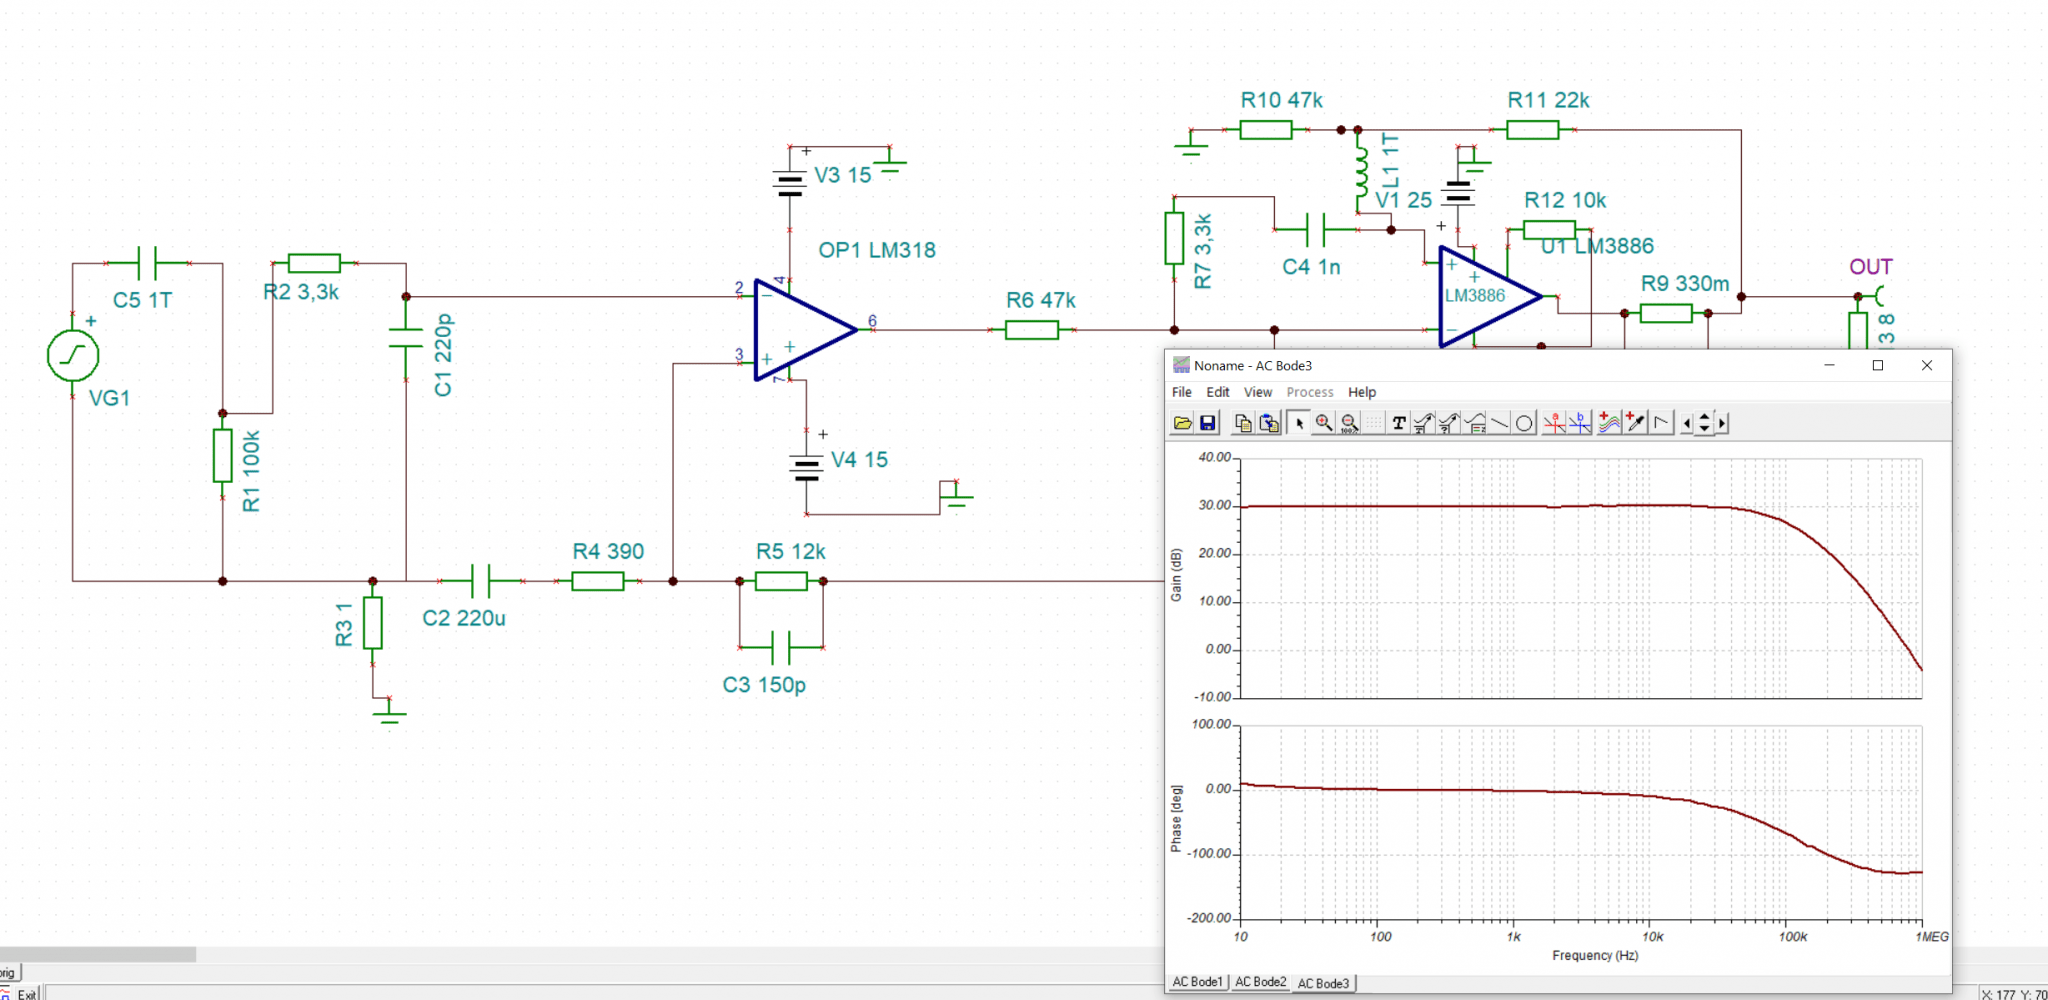Select resistor R10 47k
The width and height of the screenshot is (2048, 1000).
pos(1266,130)
